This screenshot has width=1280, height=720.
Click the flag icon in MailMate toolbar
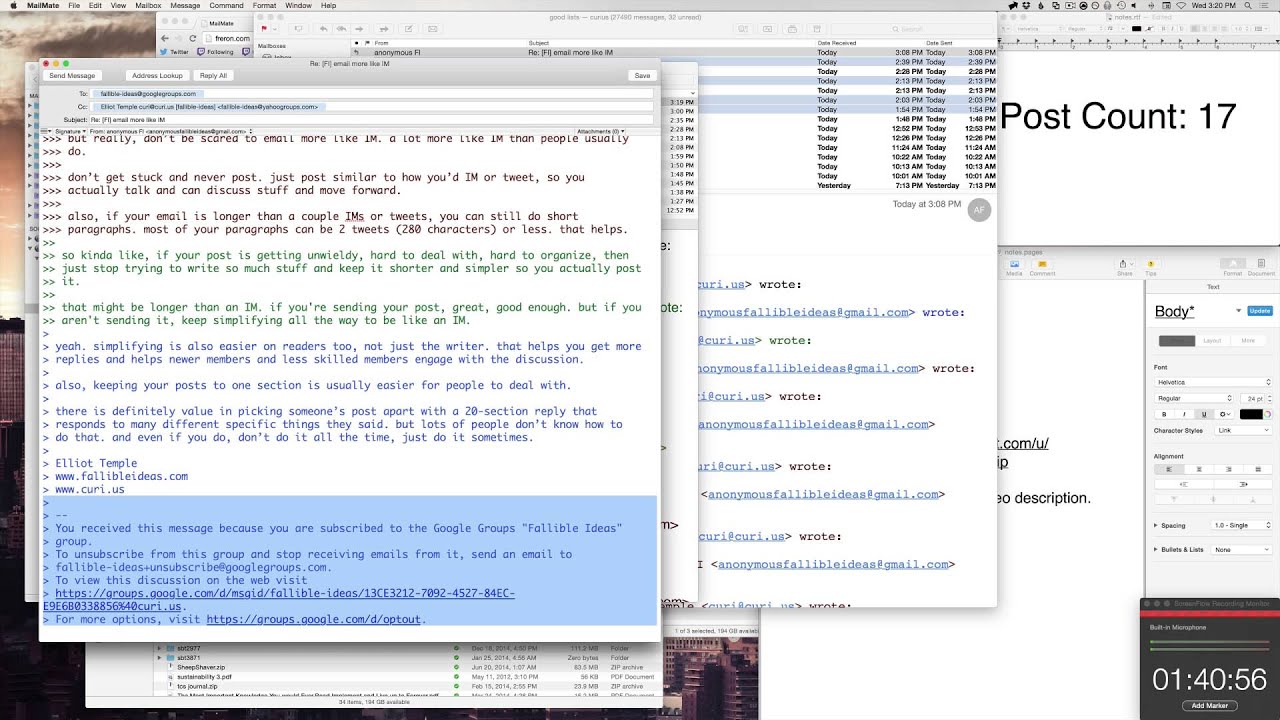tap(264, 29)
